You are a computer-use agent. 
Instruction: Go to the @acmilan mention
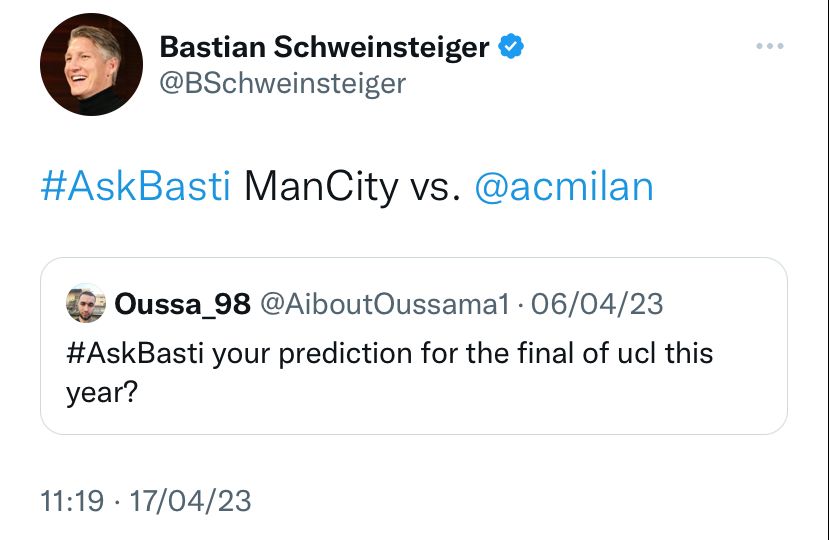click(x=563, y=187)
